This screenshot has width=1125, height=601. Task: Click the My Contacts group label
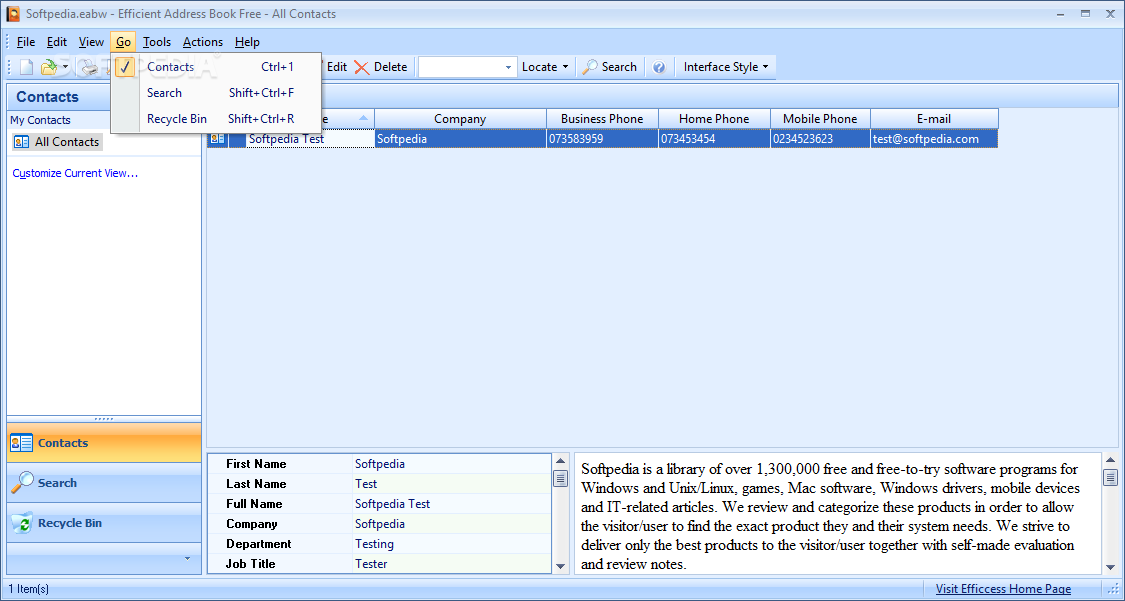(x=40, y=120)
